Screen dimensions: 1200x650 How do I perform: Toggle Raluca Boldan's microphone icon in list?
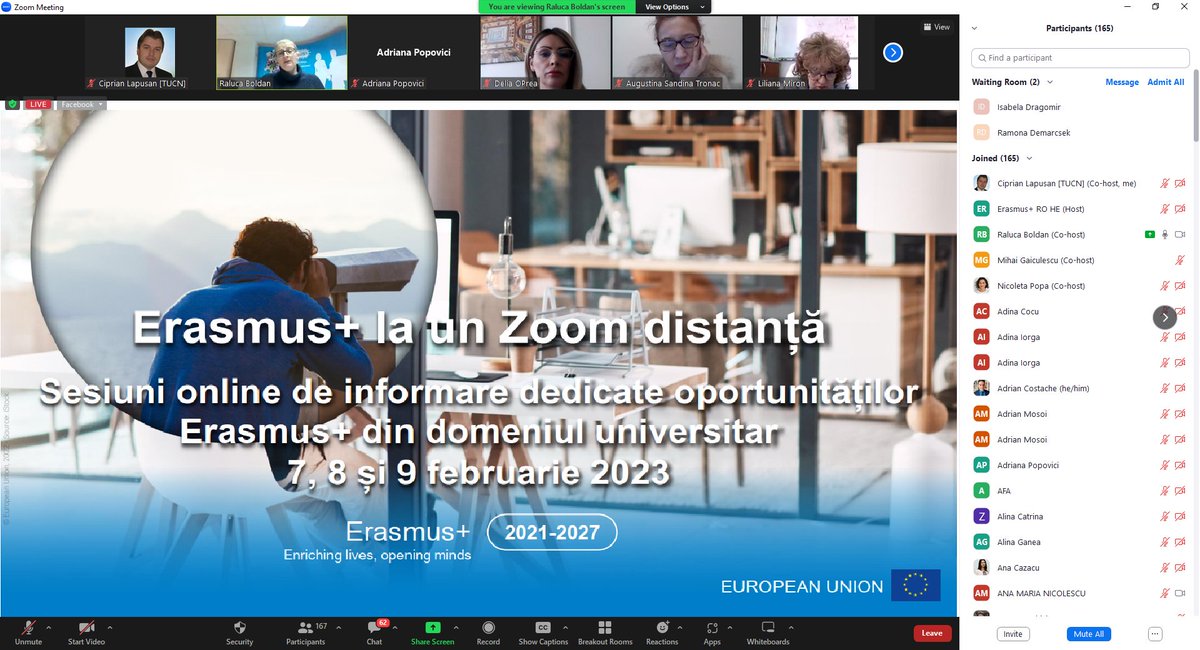pyautogui.click(x=1164, y=234)
